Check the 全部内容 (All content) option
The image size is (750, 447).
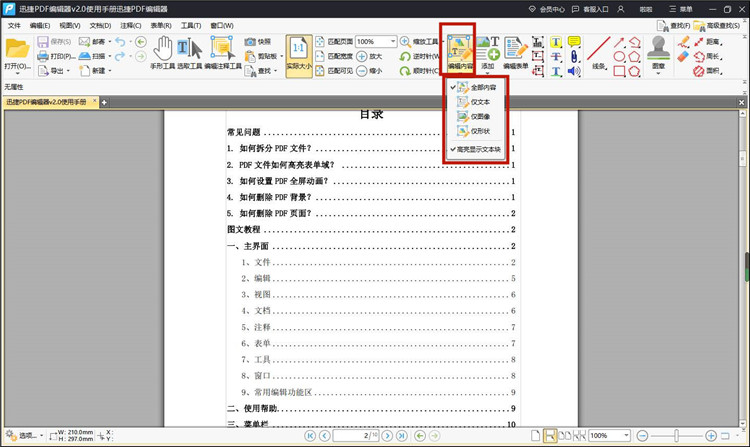[474, 87]
